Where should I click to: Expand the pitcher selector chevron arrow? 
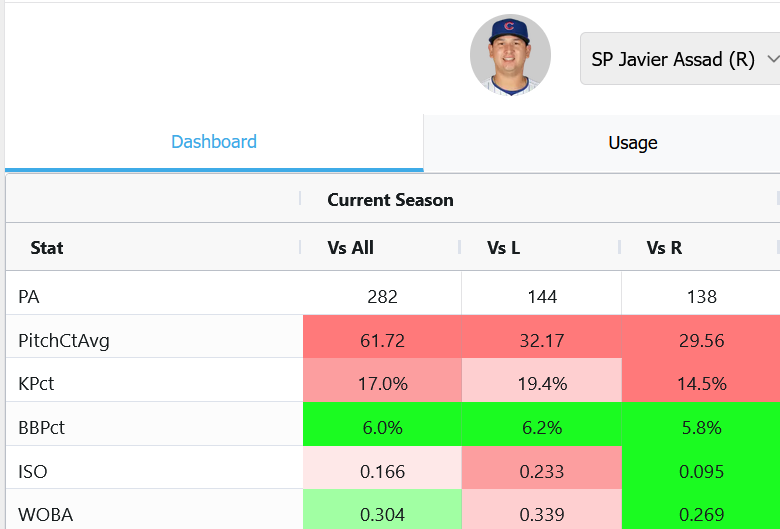pyautogui.click(x=773, y=59)
